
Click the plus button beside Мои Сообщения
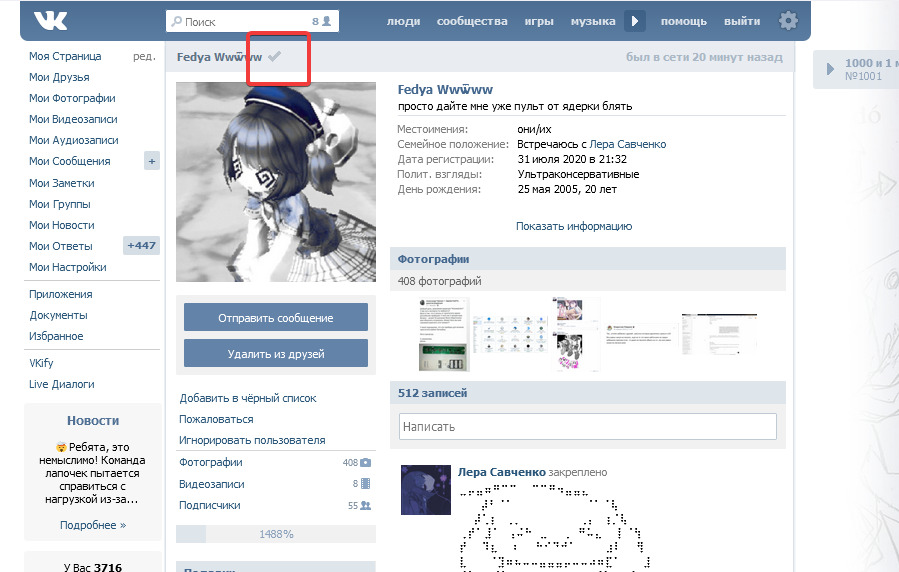[151, 162]
